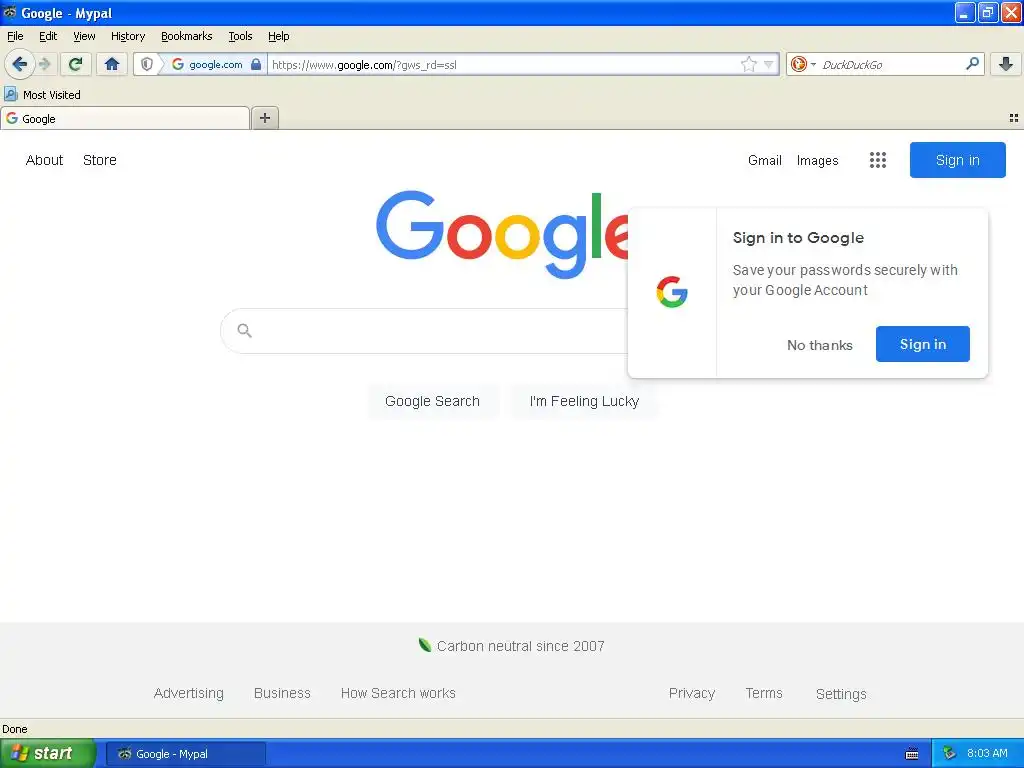Open the Downloads arrow button
This screenshot has width=1024, height=768.
click(1006, 64)
